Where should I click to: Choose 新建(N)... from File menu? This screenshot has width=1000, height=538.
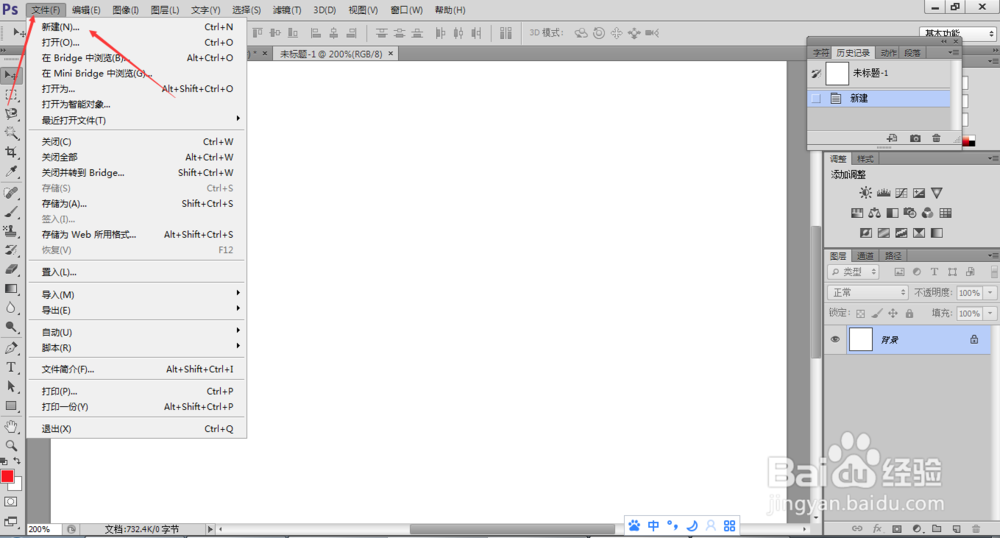(x=136, y=27)
